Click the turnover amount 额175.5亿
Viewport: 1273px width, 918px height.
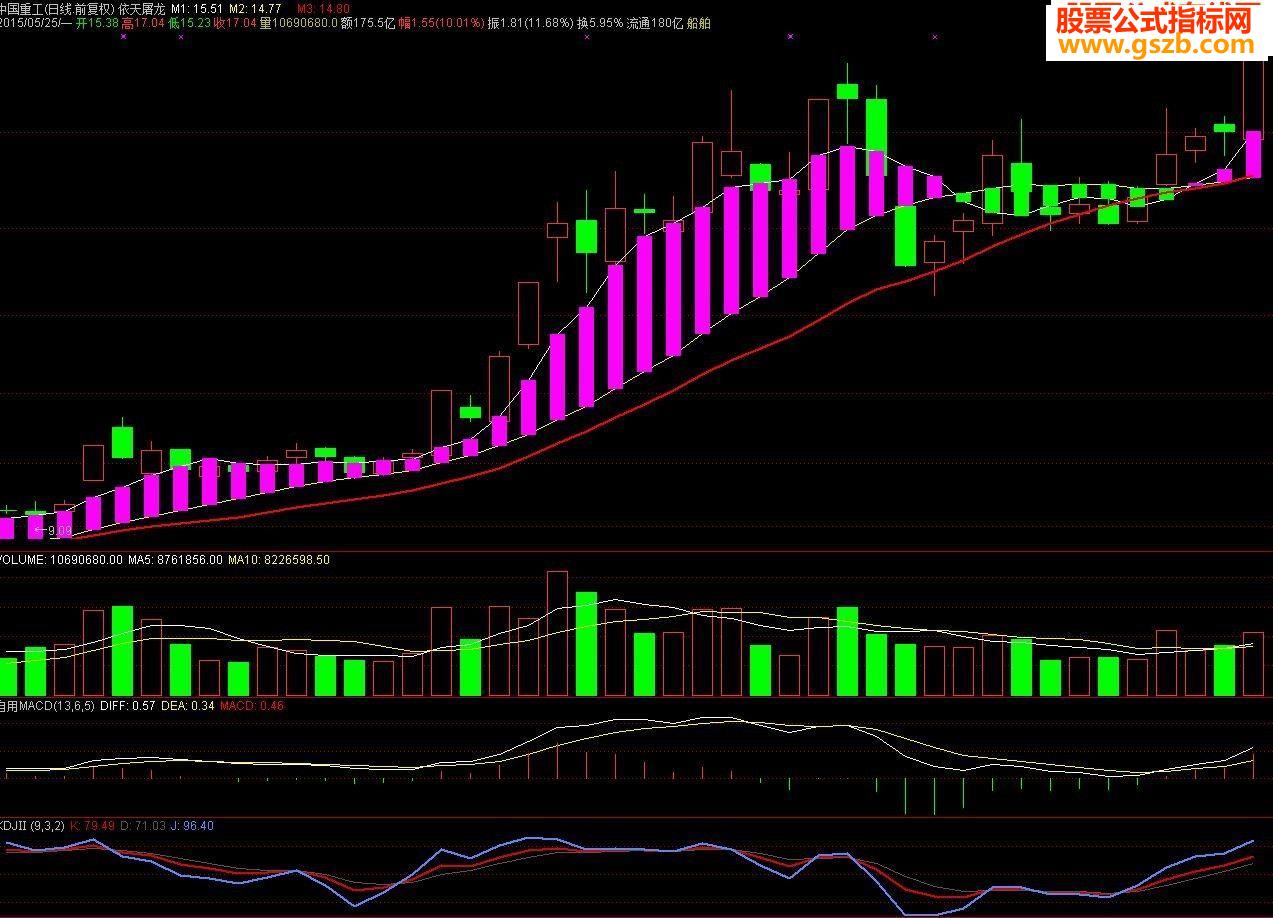[x=368, y=22]
